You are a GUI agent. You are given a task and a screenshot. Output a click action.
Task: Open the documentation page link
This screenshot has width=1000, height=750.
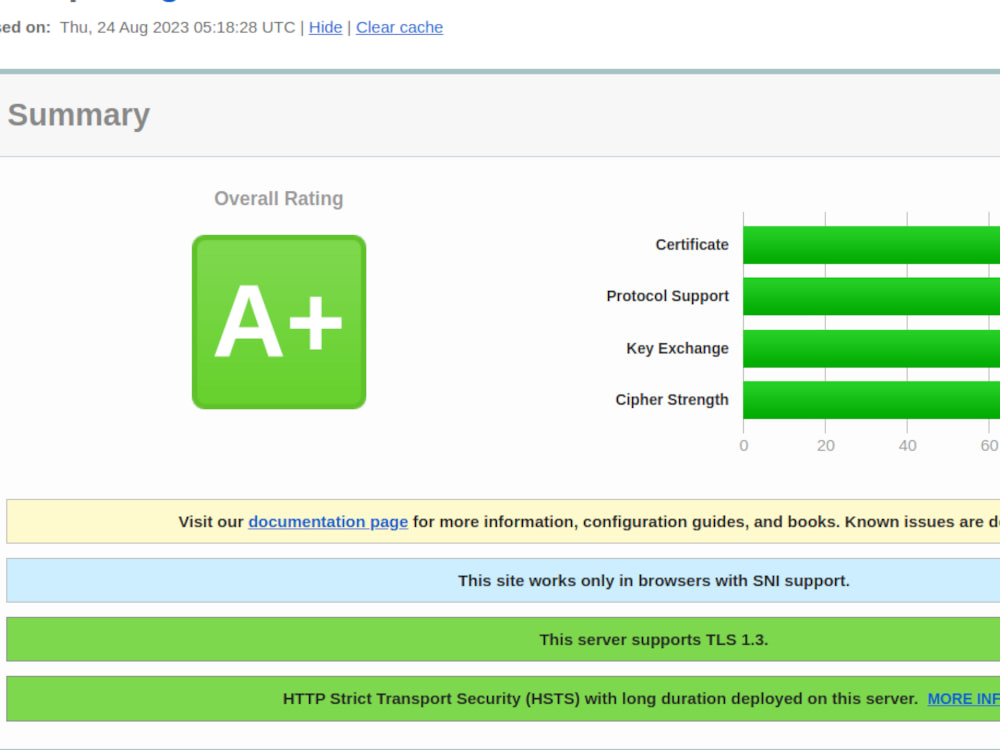[327, 521]
